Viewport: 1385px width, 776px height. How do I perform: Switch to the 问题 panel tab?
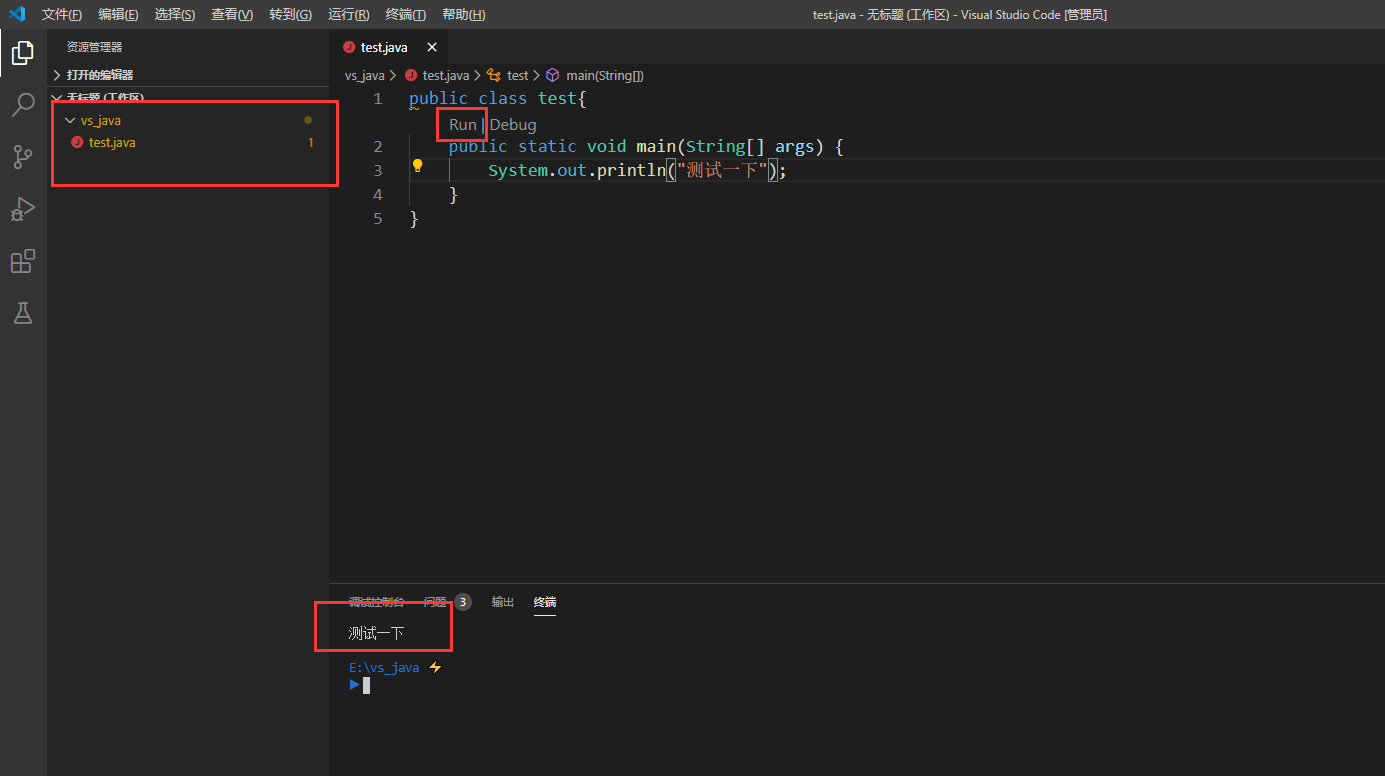click(434, 601)
